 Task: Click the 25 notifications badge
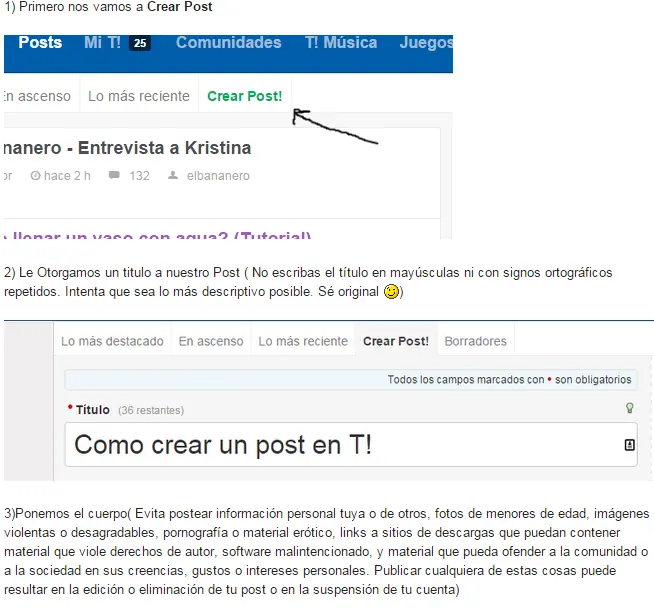coord(140,43)
